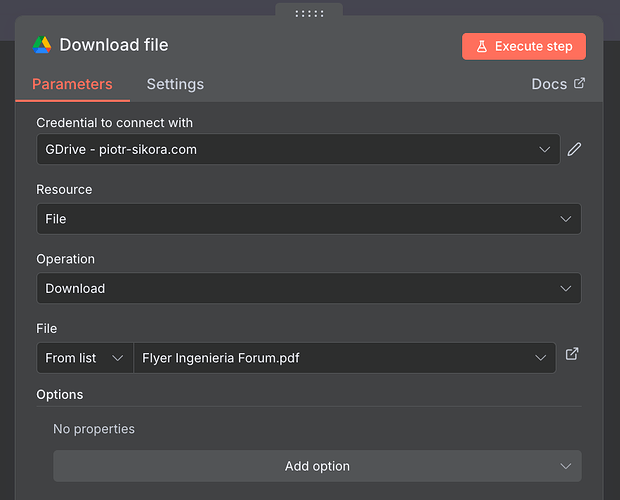Click the dotted drag handle at top
620x500 pixels.
[x=309, y=13]
